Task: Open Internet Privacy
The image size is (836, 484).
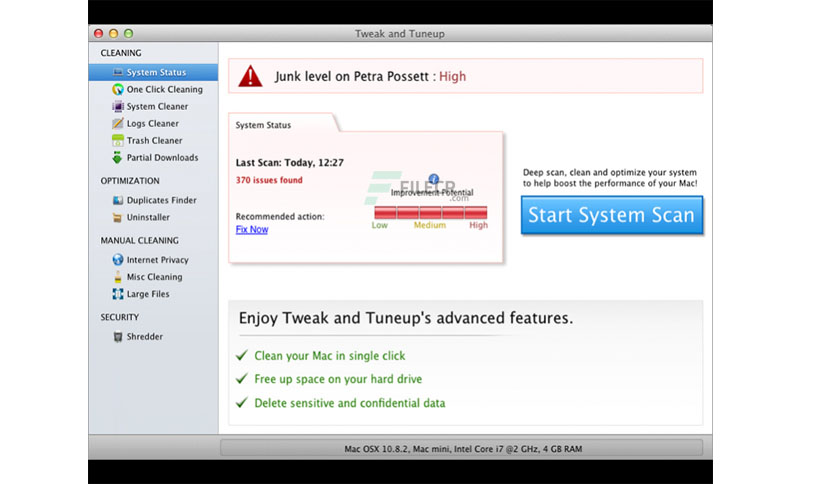Action: click(154, 260)
